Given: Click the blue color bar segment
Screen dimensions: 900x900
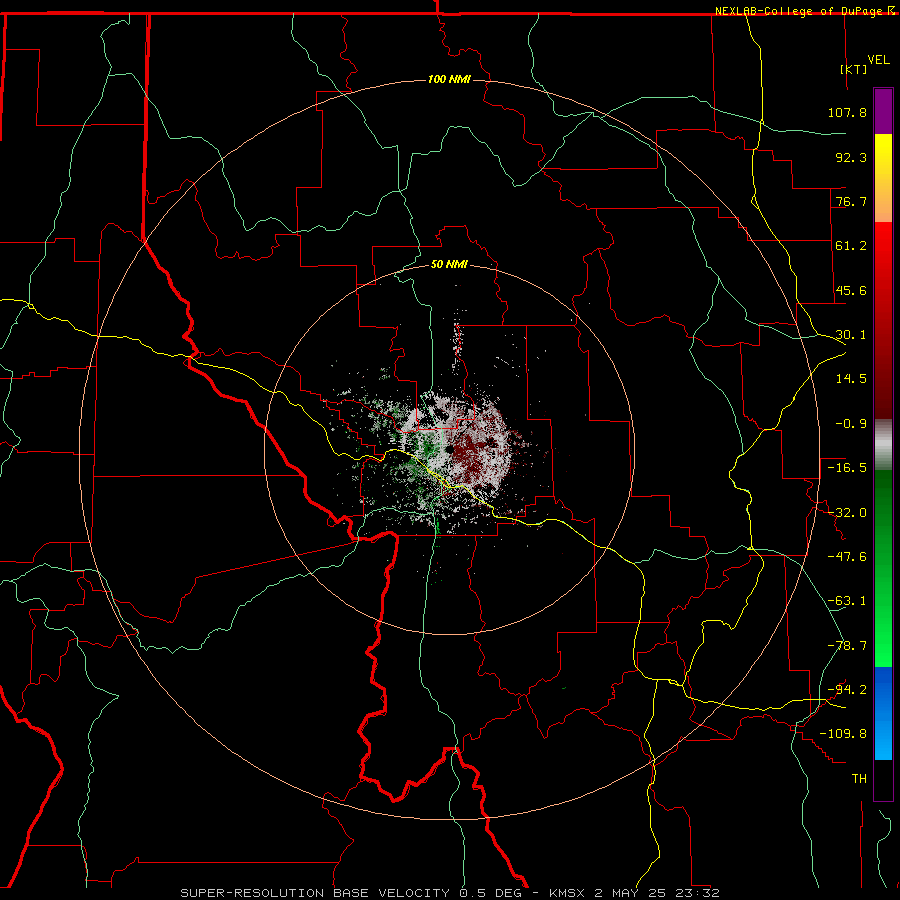Looking at the screenshot, I should tap(883, 713).
